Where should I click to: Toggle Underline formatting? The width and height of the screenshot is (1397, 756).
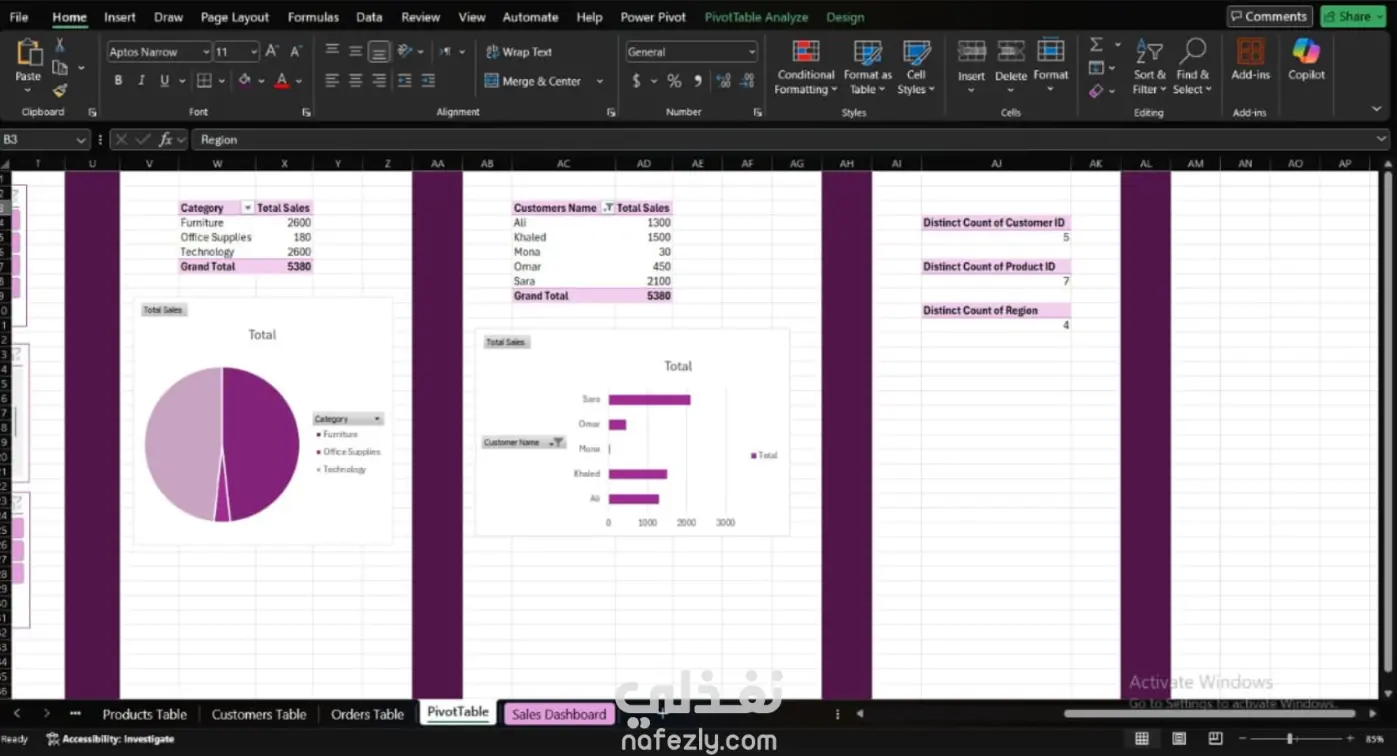tap(165, 81)
